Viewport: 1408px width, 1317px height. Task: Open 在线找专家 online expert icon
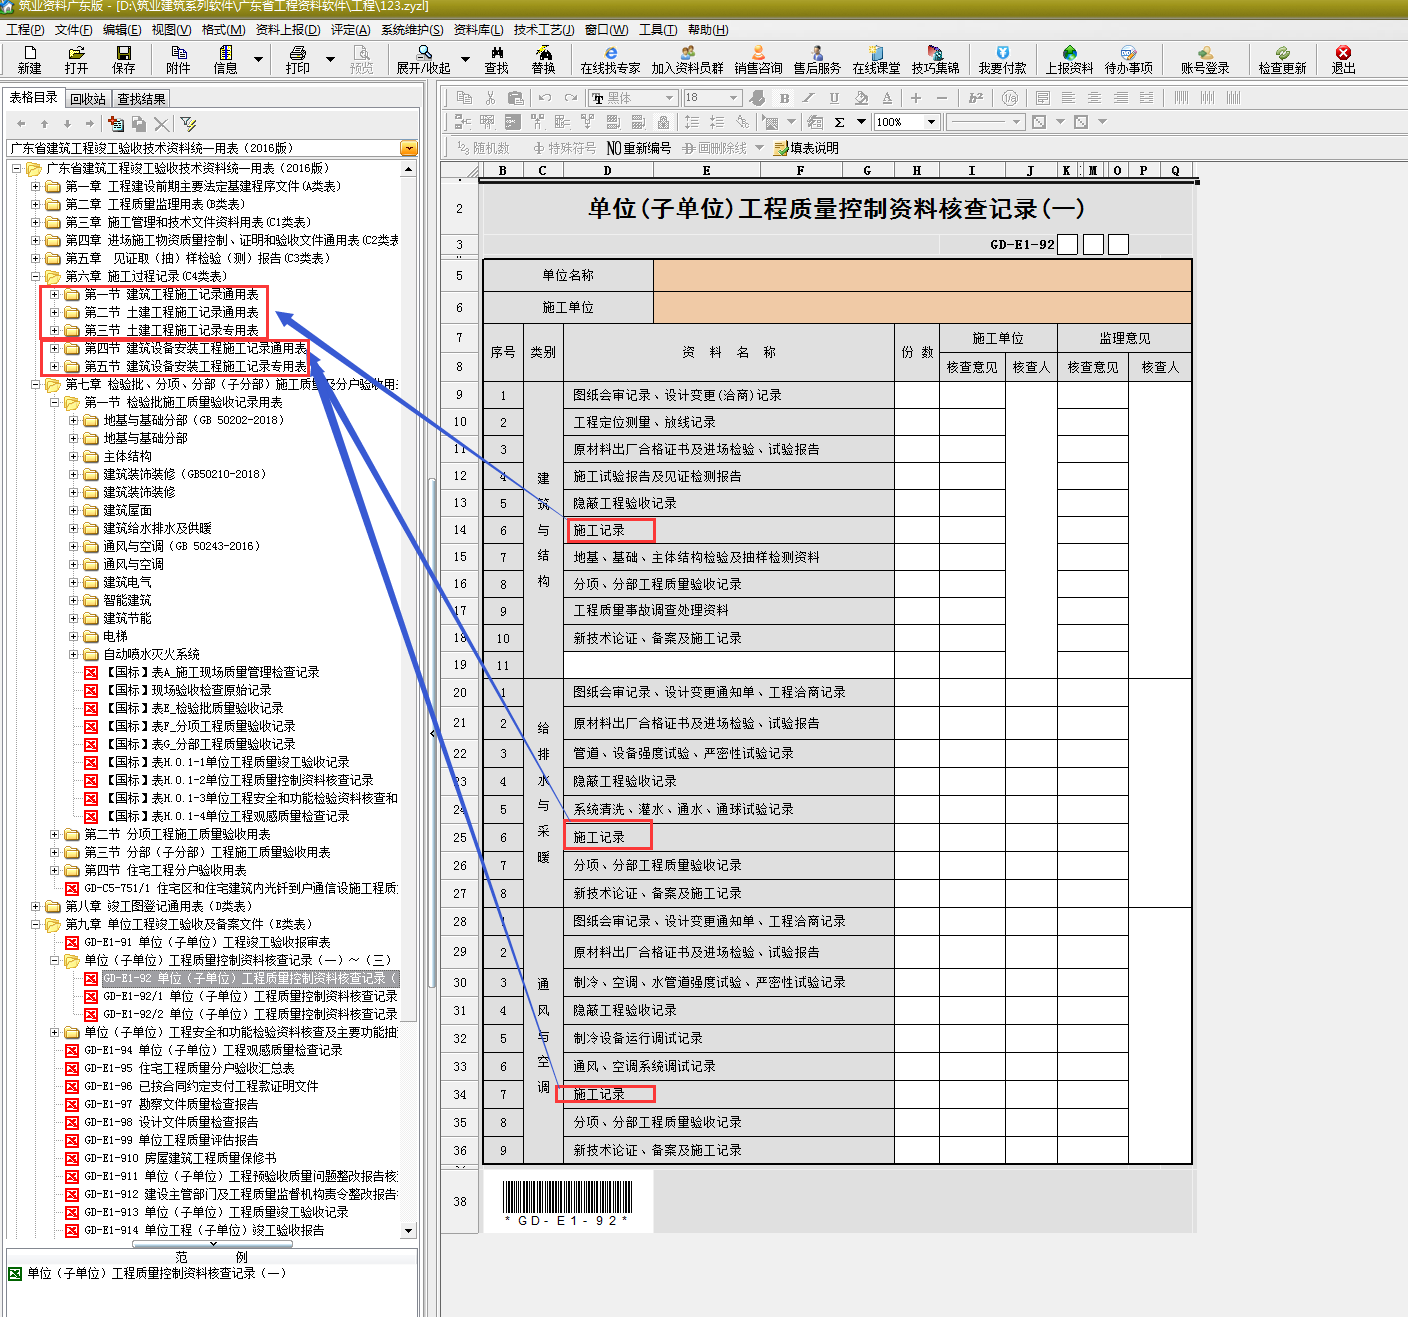[x=610, y=52]
